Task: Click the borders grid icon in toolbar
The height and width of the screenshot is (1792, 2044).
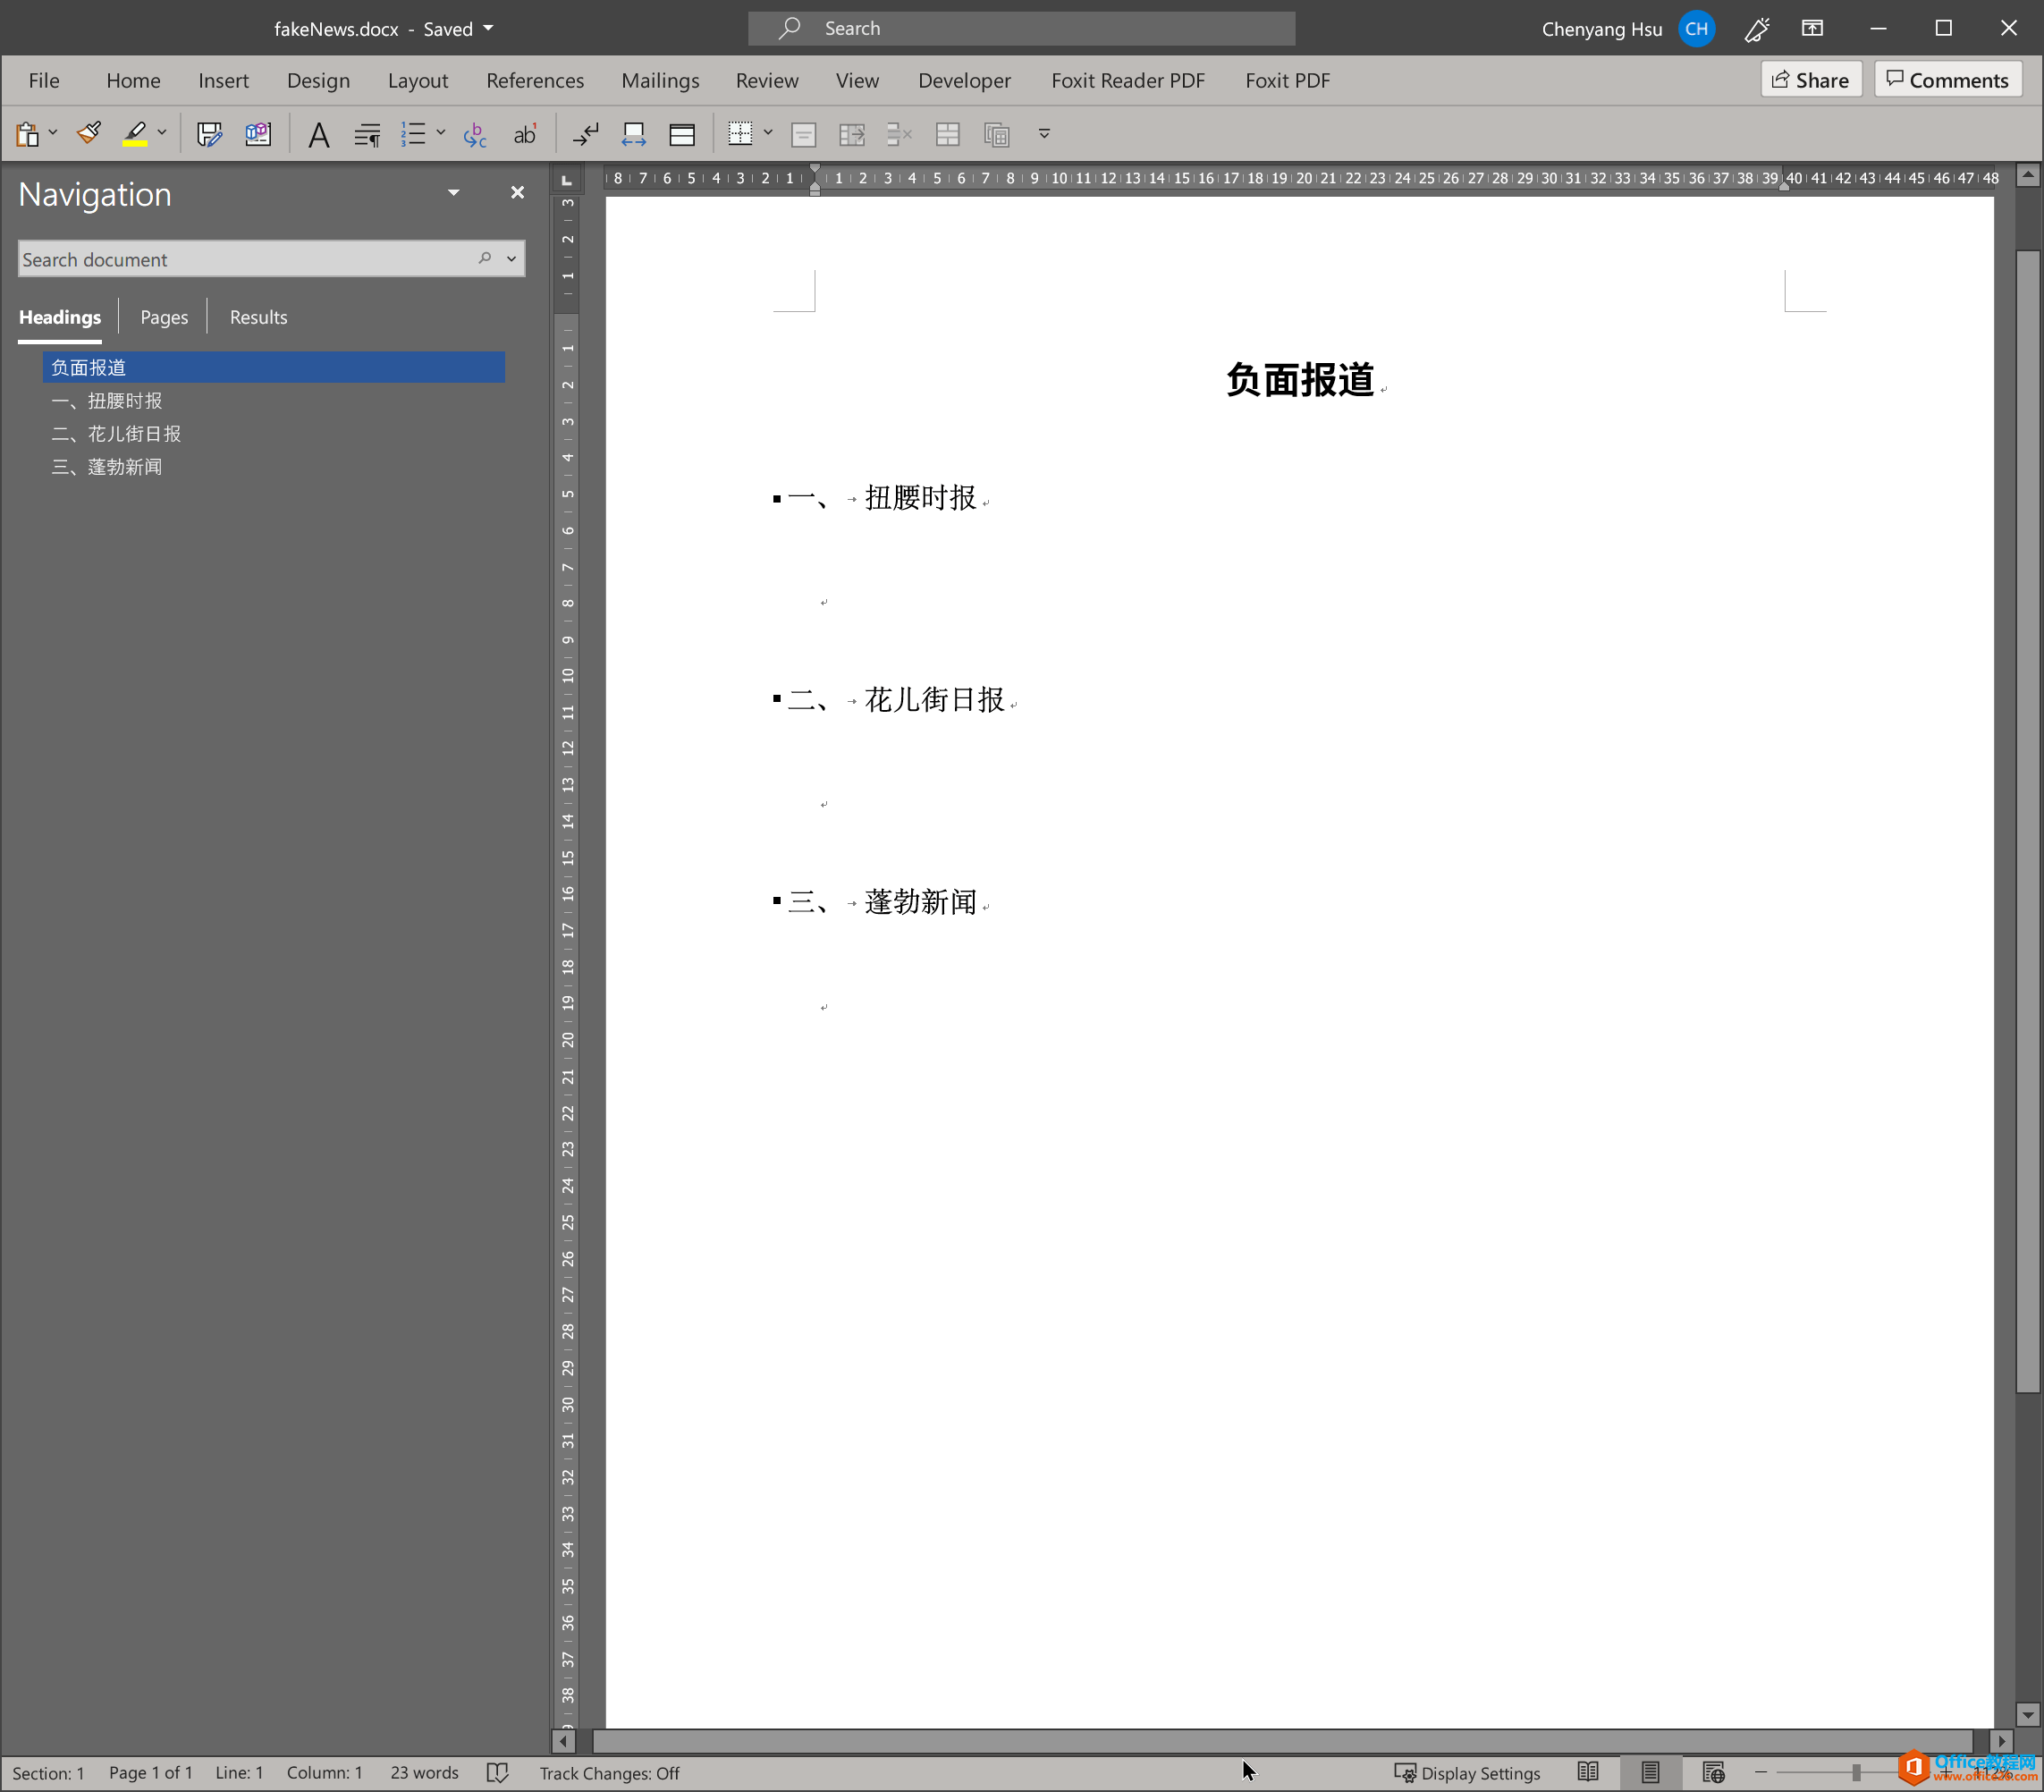Action: (x=740, y=134)
